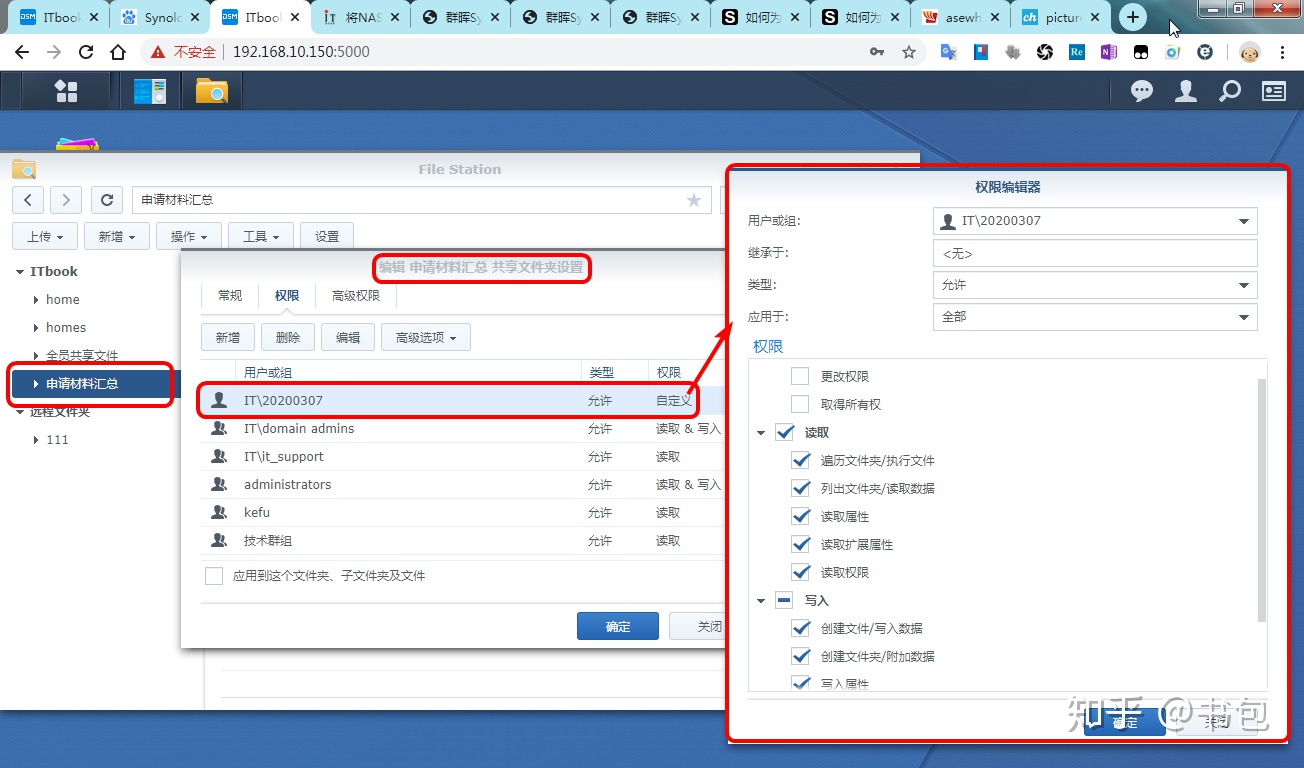This screenshot has height=768, width=1304.
Task: Click the File Station path field
Action: click(x=420, y=200)
